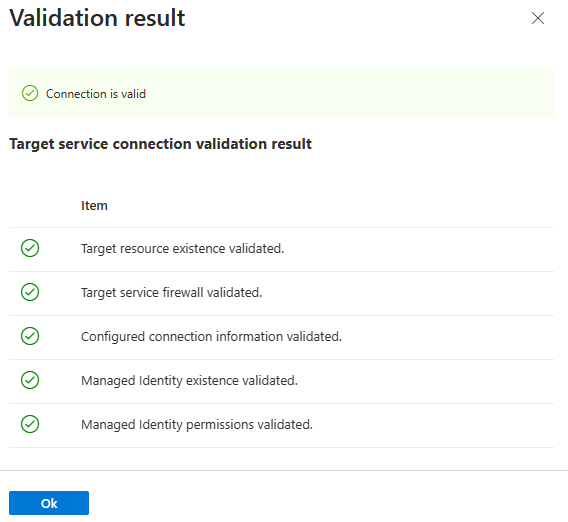Click the green success banner
Screen dimensions: 568x522
(x=281, y=93)
